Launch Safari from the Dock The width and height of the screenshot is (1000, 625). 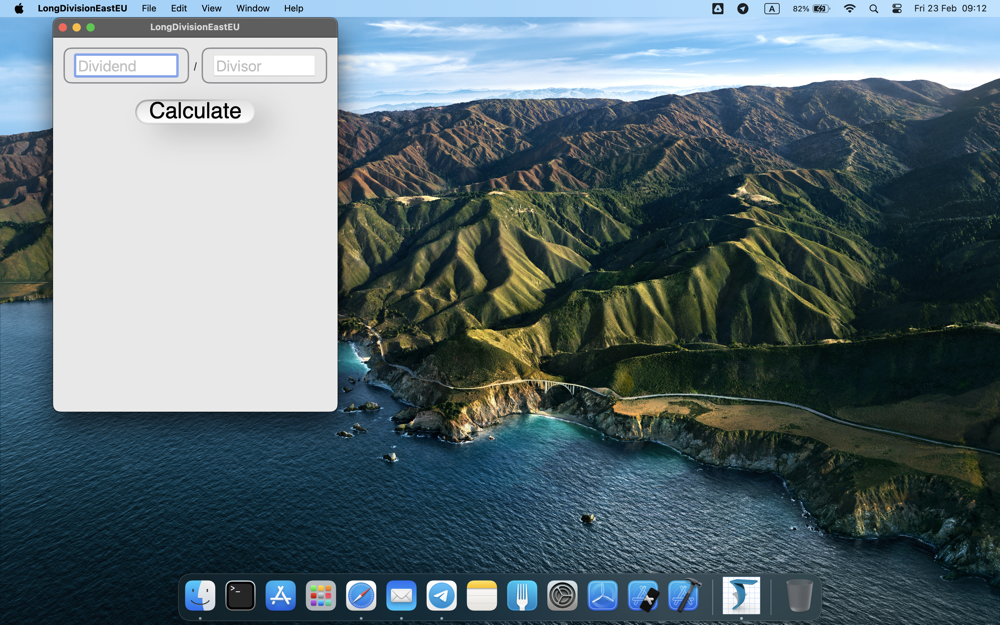(x=361, y=596)
